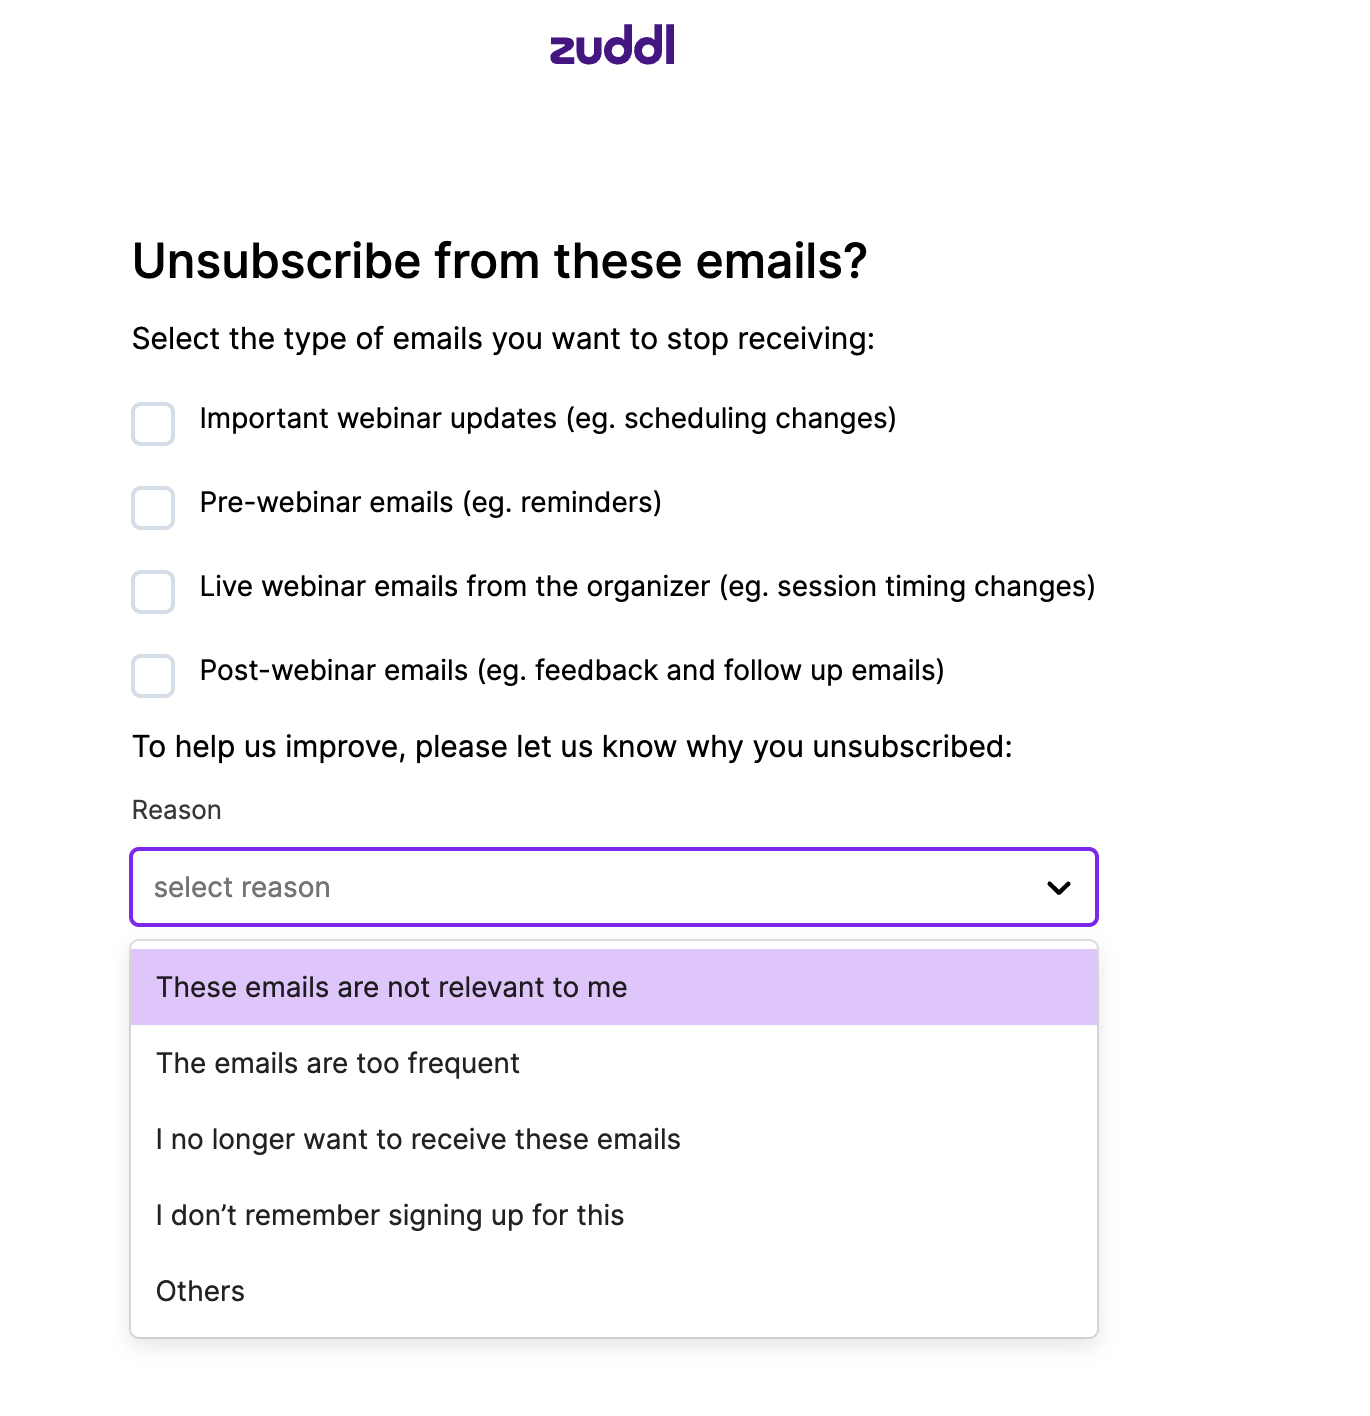The width and height of the screenshot is (1370, 1416).
Task: Choose "These emails are not relevant to me"
Action: [x=391, y=988]
